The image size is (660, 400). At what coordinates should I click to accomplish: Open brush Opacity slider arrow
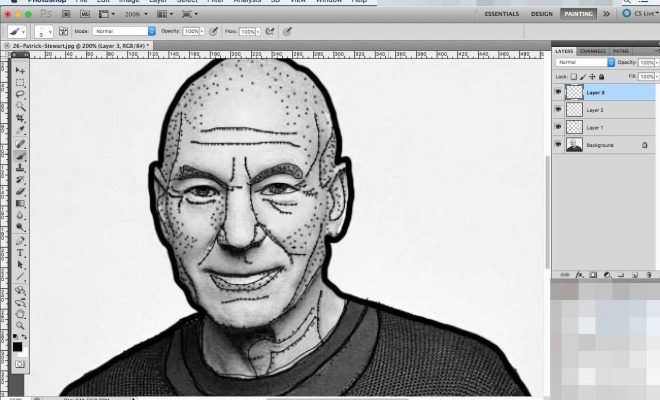202,32
